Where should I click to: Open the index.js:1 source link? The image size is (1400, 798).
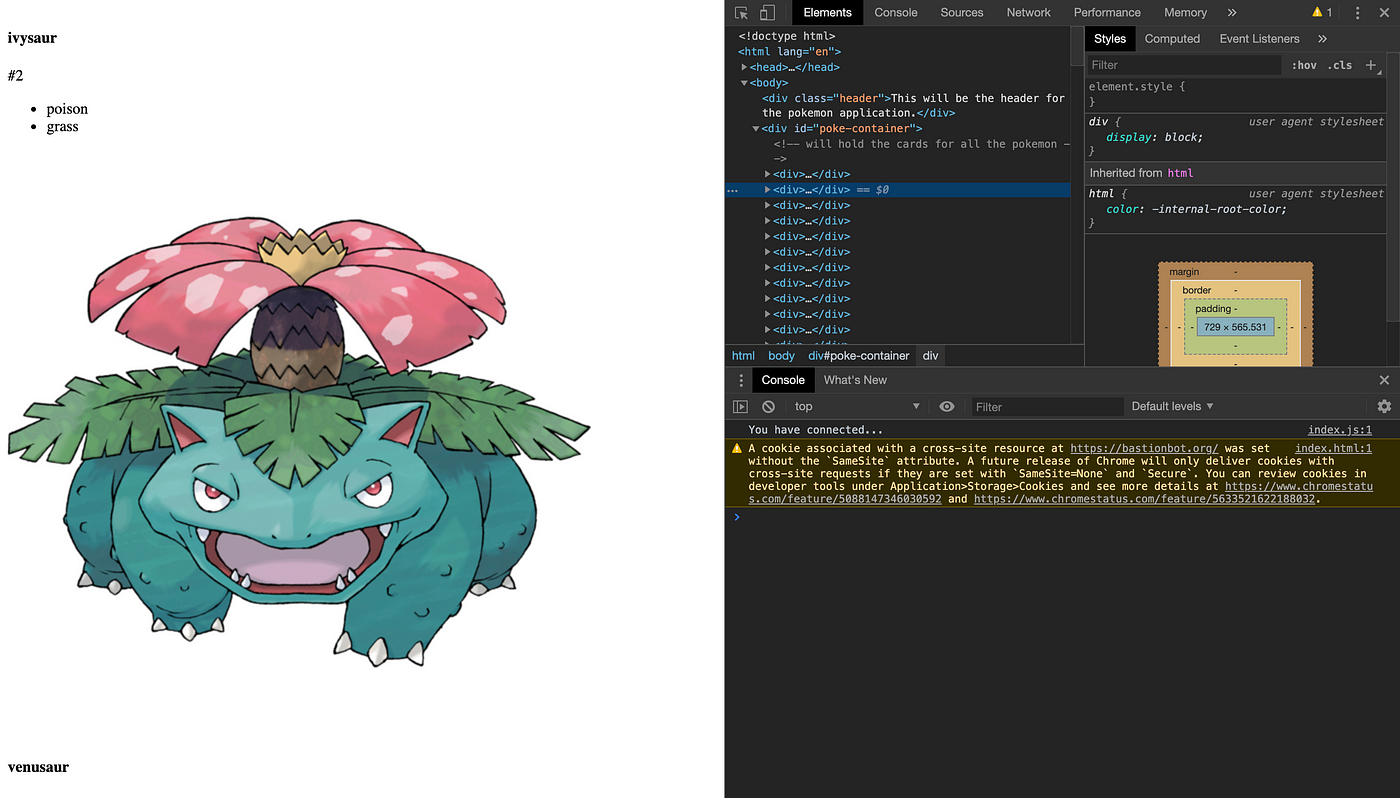point(1340,430)
